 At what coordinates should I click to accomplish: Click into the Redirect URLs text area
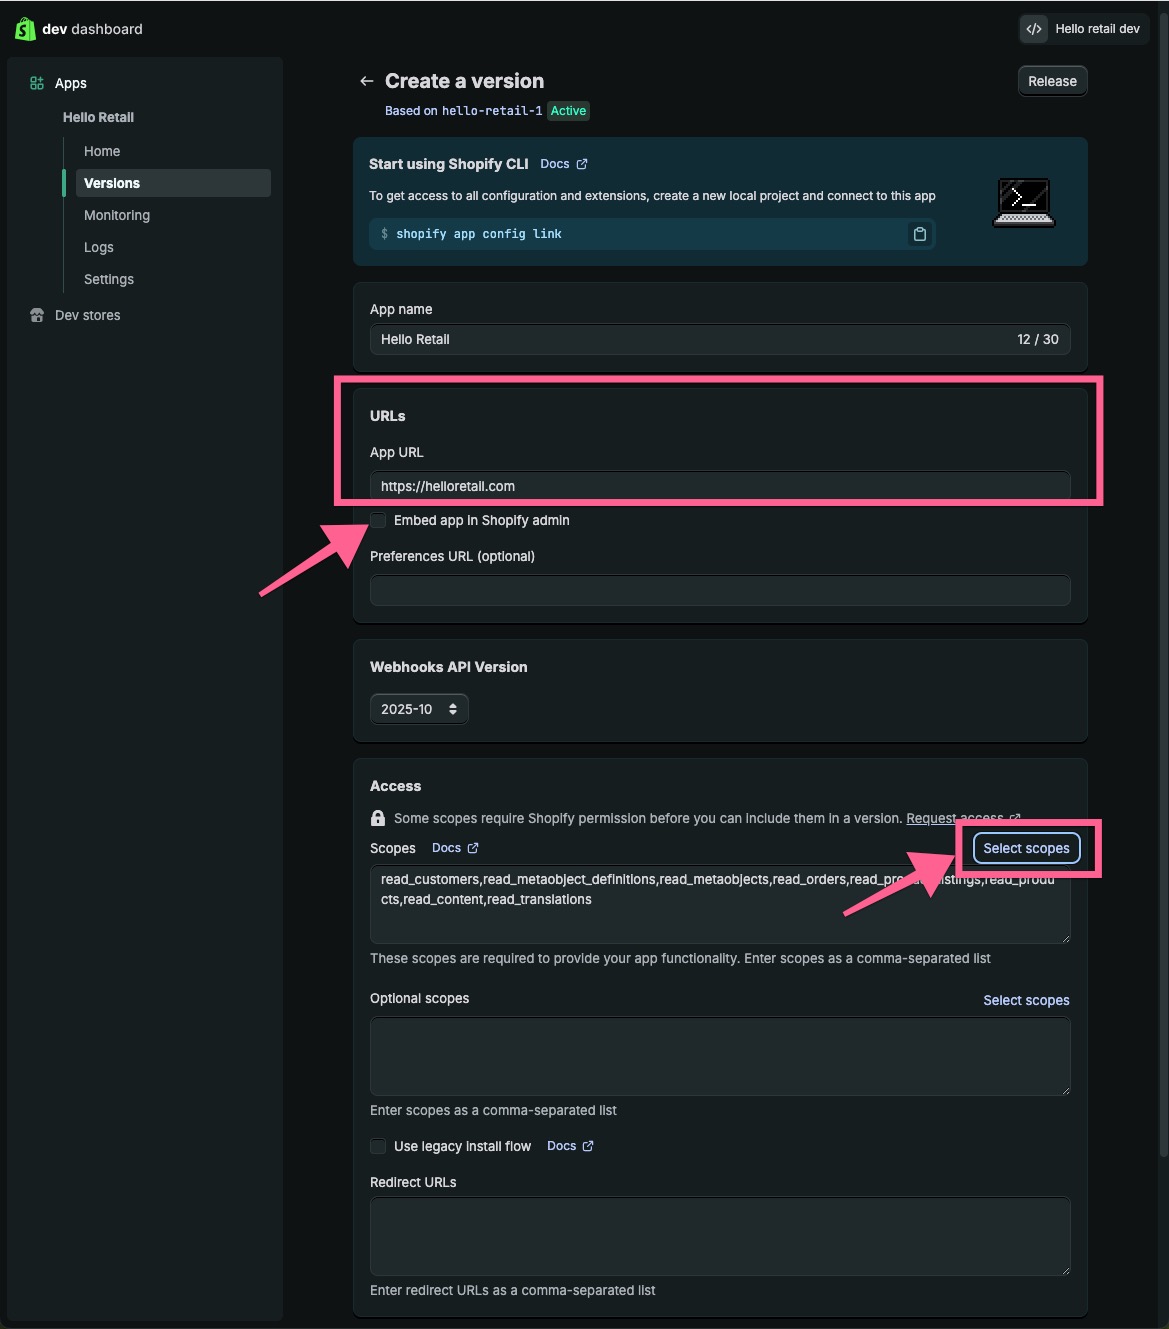(x=720, y=1236)
